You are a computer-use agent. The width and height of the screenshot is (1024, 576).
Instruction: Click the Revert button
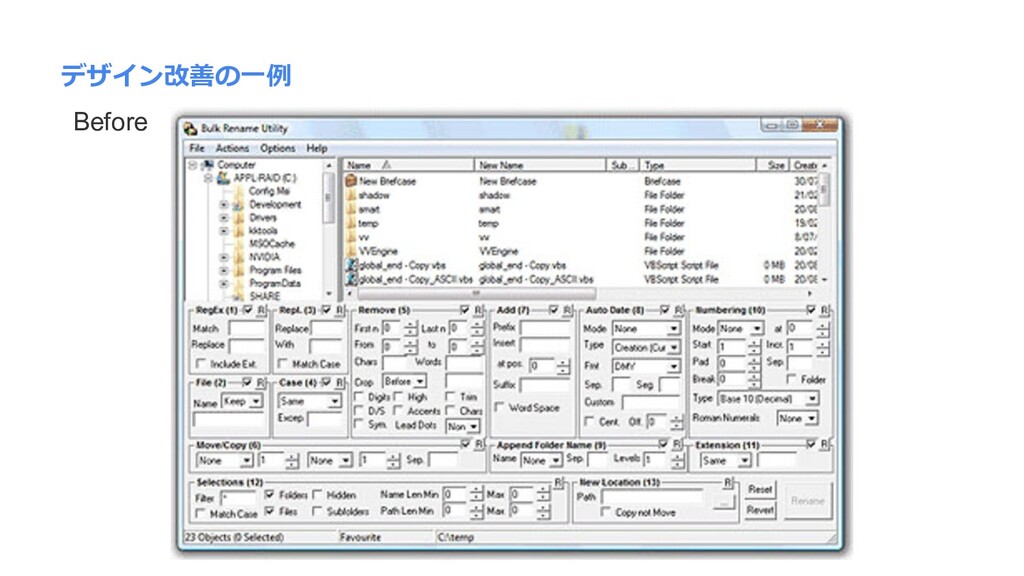click(x=760, y=510)
